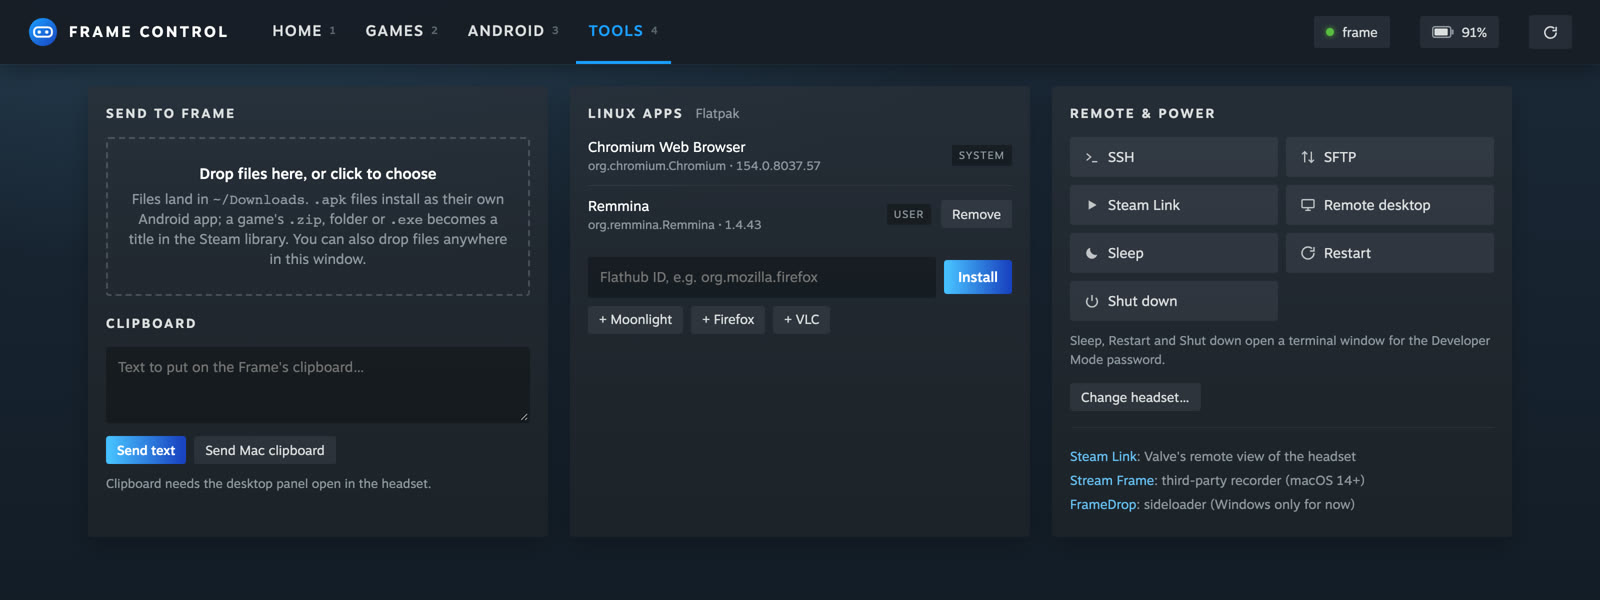Shut down the headset

[1174, 301]
